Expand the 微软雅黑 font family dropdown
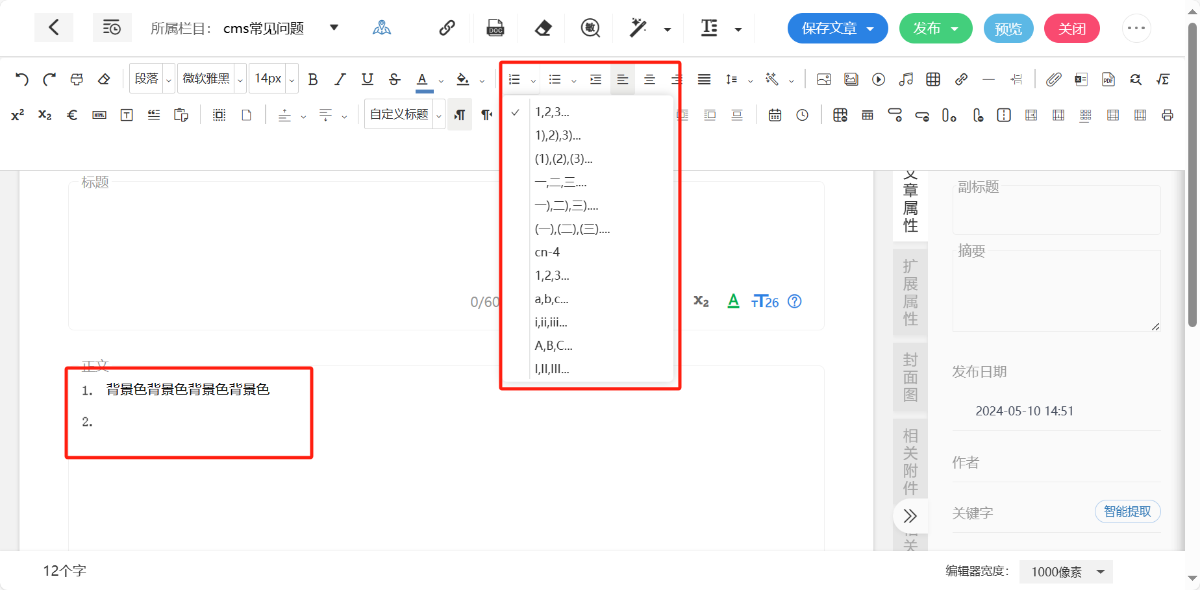This screenshot has height=590, width=1200. click(x=240, y=79)
